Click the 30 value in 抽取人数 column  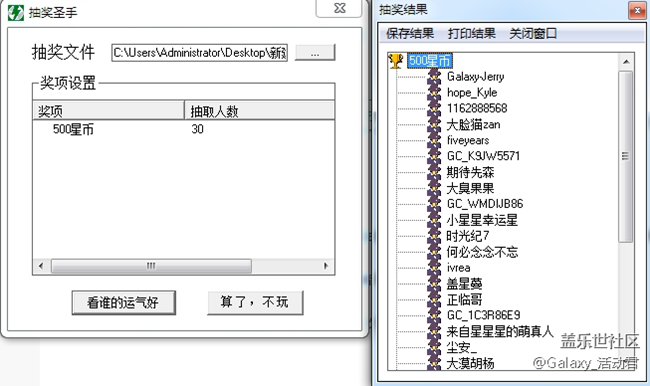tap(197, 129)
